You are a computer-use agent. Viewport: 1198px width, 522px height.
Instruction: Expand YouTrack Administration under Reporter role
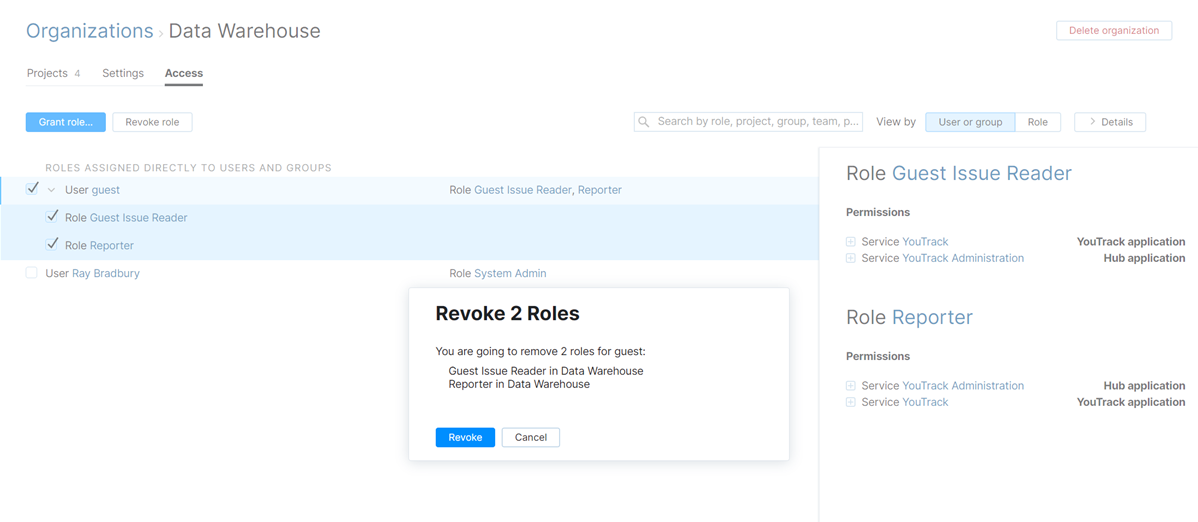point(850,386)
